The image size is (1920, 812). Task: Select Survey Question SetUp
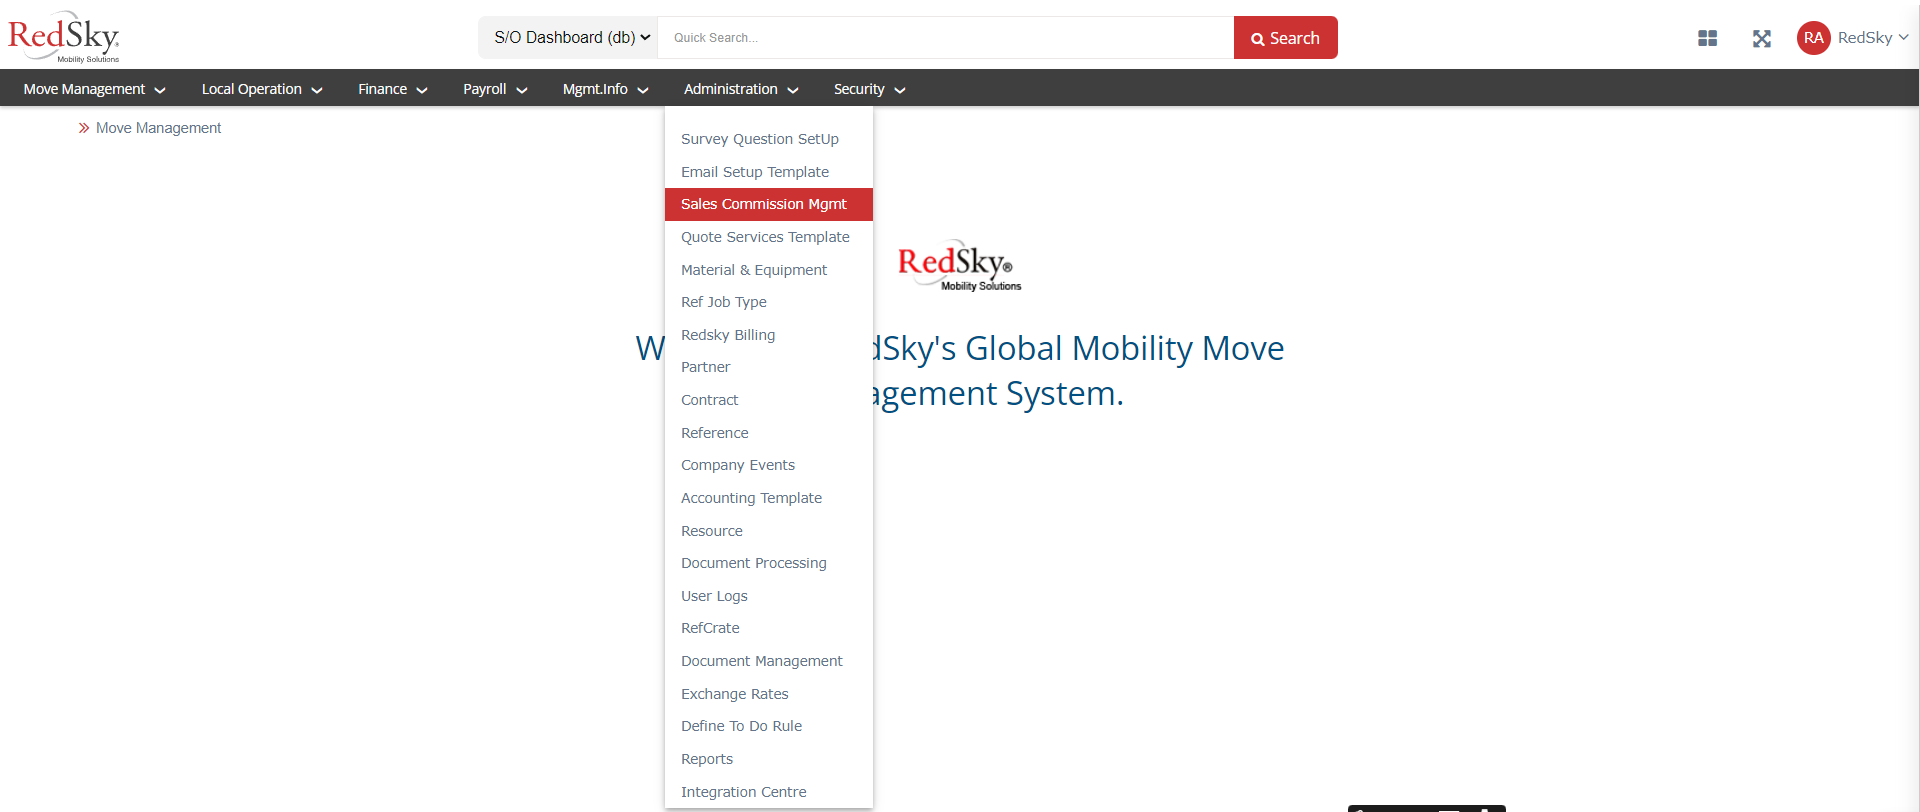click(769, 139)
